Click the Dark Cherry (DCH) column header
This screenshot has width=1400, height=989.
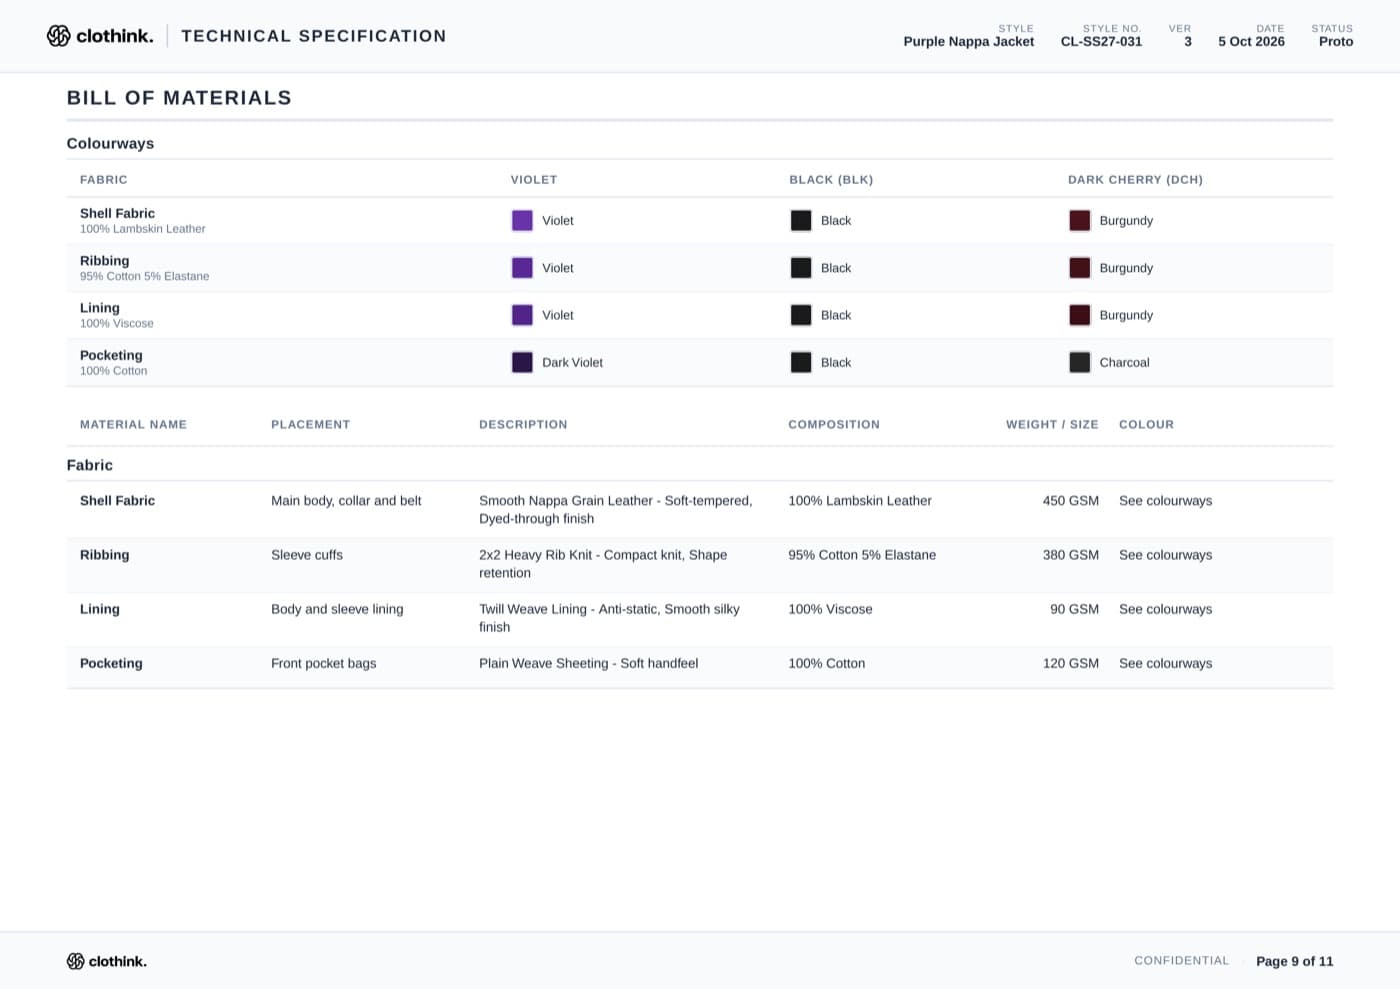coord(1135,180)
